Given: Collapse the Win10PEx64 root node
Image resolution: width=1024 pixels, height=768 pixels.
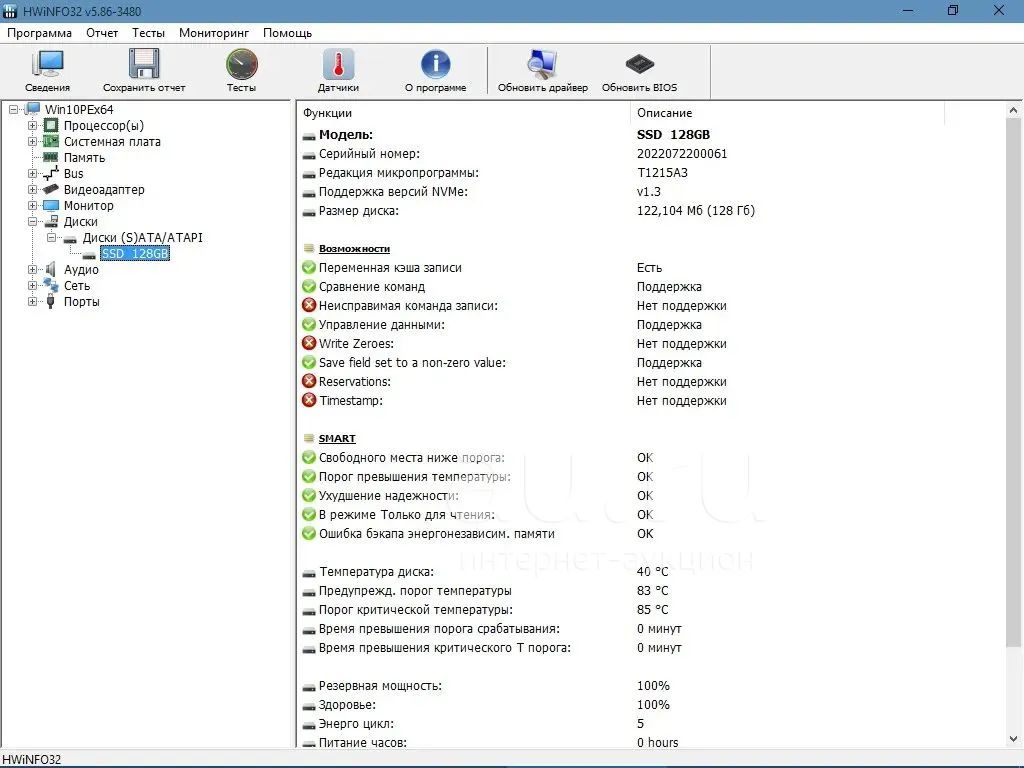Looking at the screenshot, I should (x=13, y=110).
